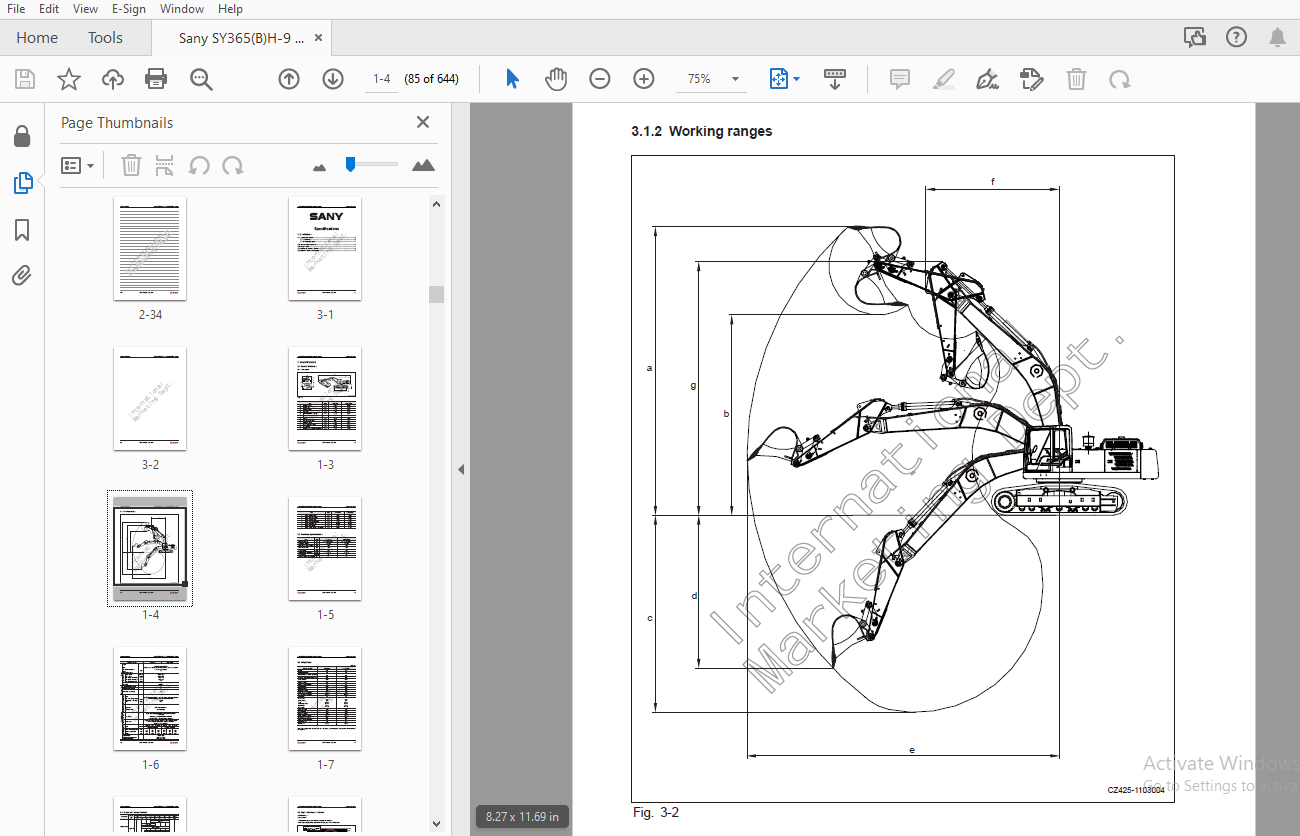Click the page number input field
The image size is (1300, 836).
pos(381,79)
